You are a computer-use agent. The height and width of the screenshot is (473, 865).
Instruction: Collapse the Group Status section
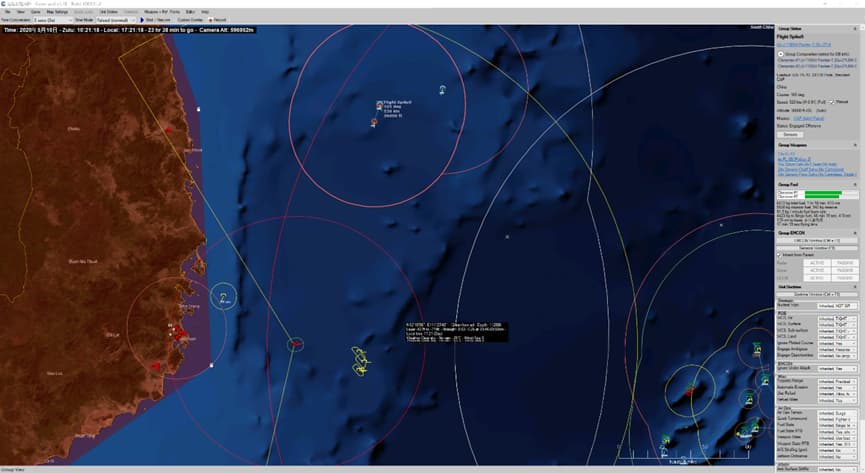point(855,29)
